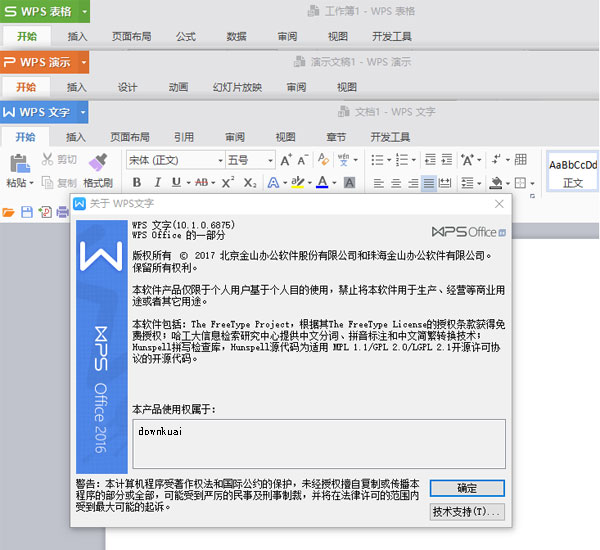The height and width of the screenshot is (550, 600).
Task: Expand the bullet list style arrow
Action: coord(389,160)
